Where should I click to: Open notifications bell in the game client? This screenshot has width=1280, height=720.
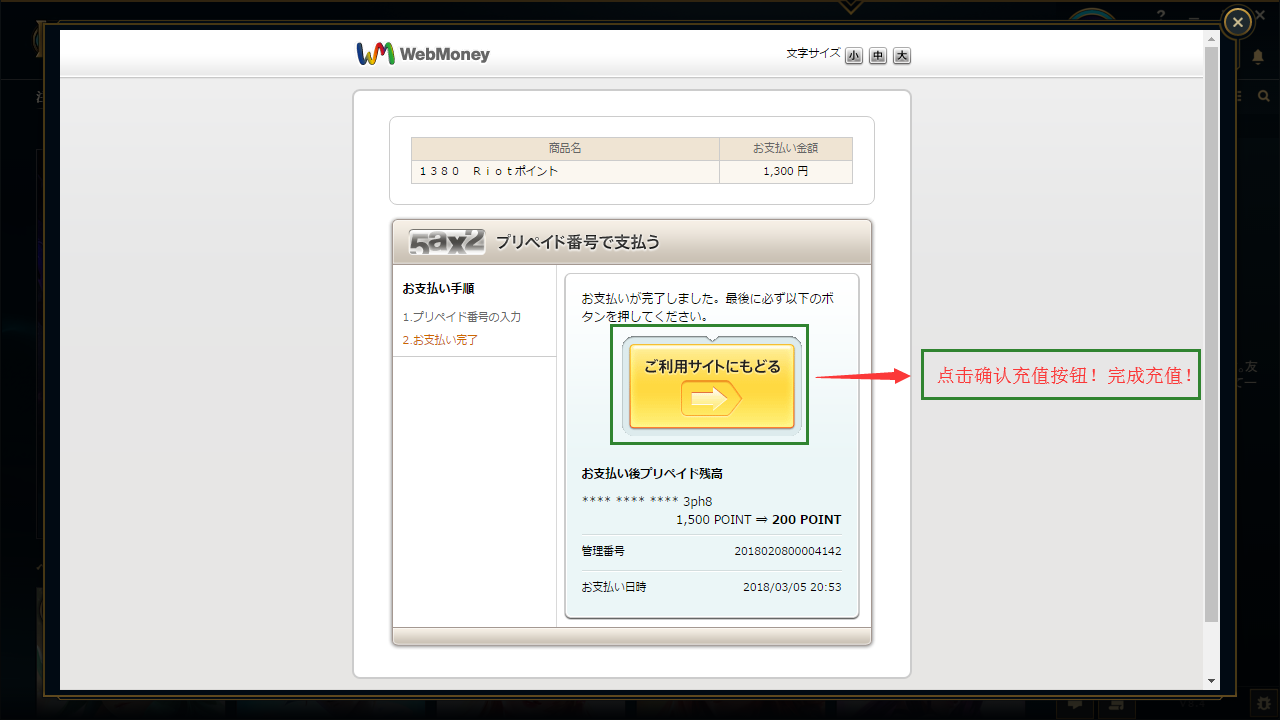tap(1258, 58)
